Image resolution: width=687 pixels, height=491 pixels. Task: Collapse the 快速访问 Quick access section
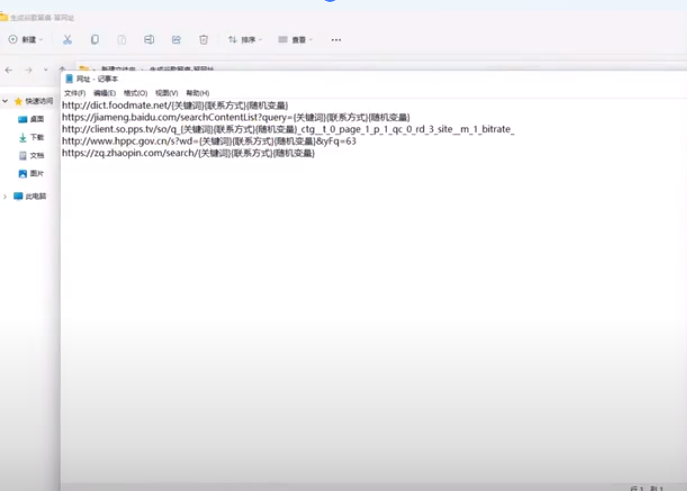point(5,101)
